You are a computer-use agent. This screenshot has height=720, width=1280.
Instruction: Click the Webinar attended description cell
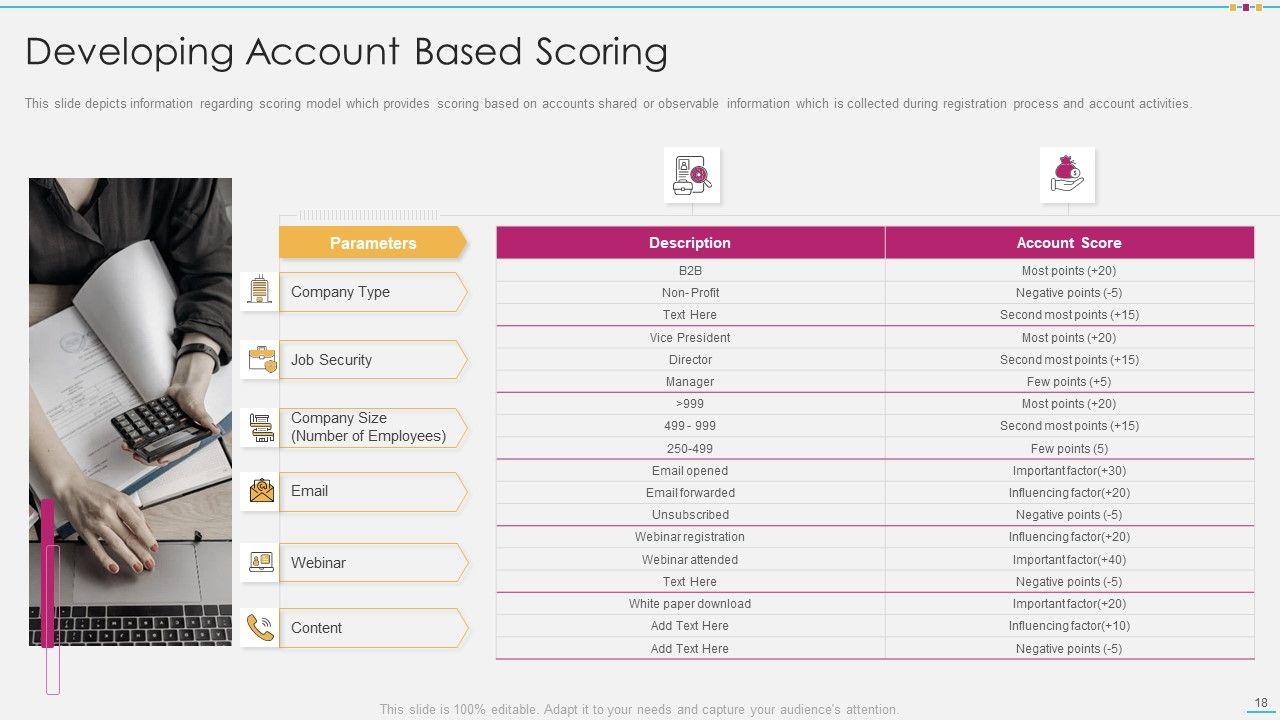pos(689,560)
